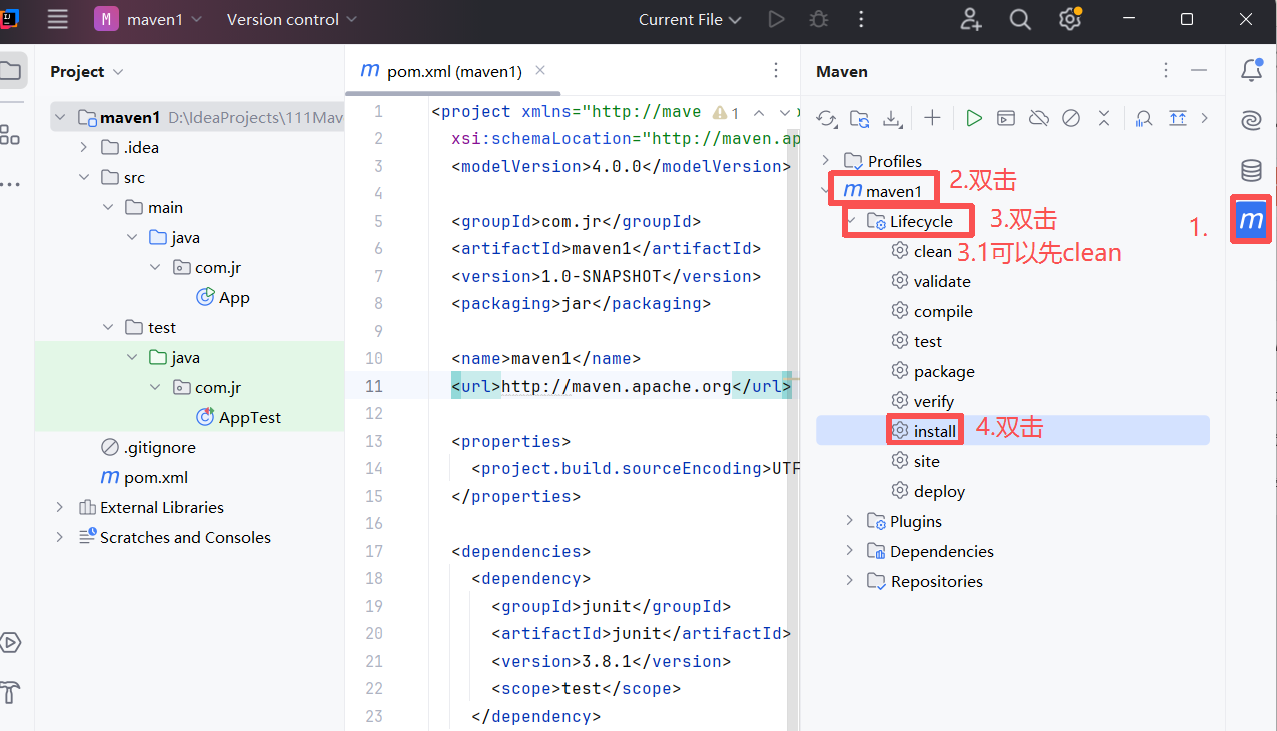Add Maven projects with plus icon
Image resolution: width=1277 pixels, height=731 pixels.
tap(932, 118)
